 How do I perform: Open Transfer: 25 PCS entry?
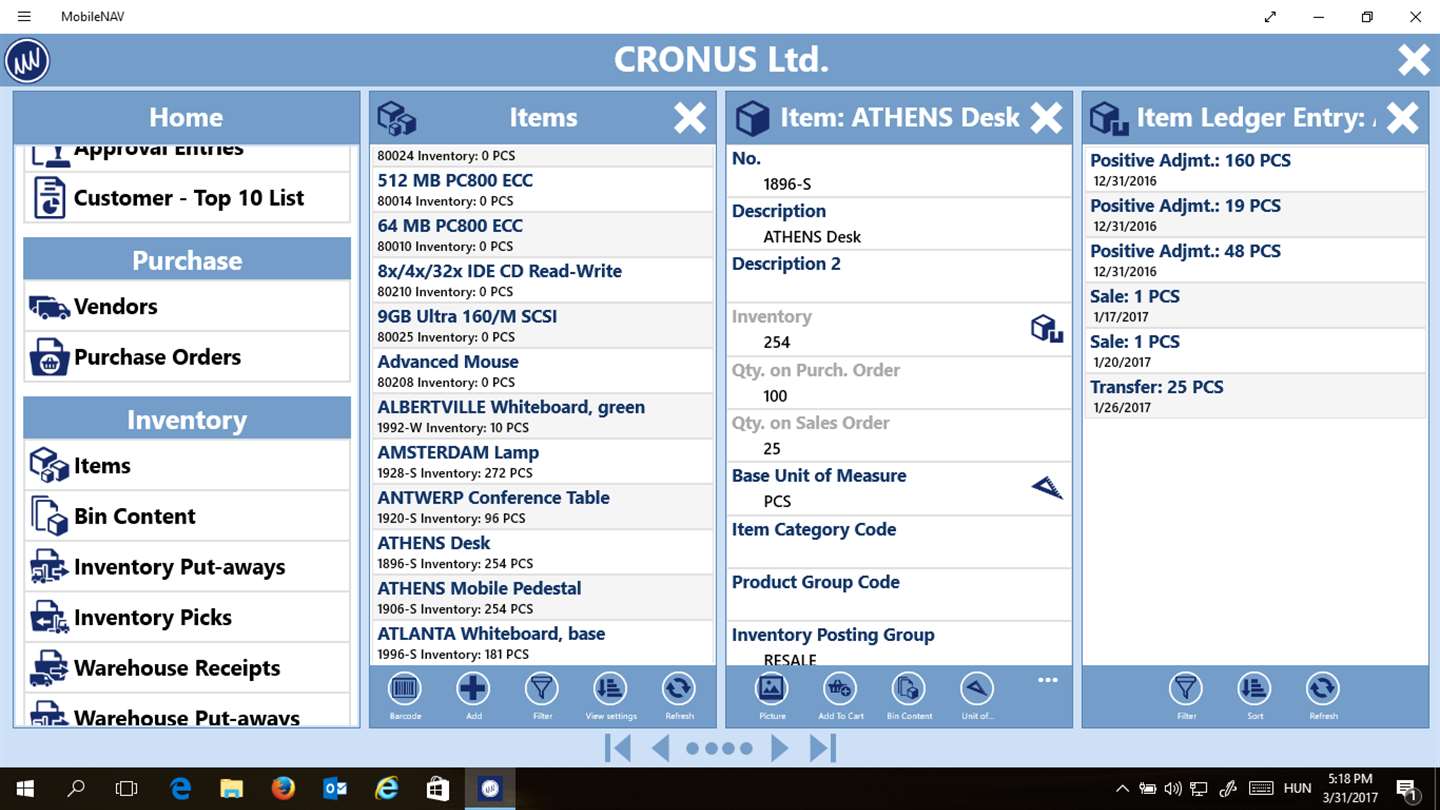pos(1255,396)
